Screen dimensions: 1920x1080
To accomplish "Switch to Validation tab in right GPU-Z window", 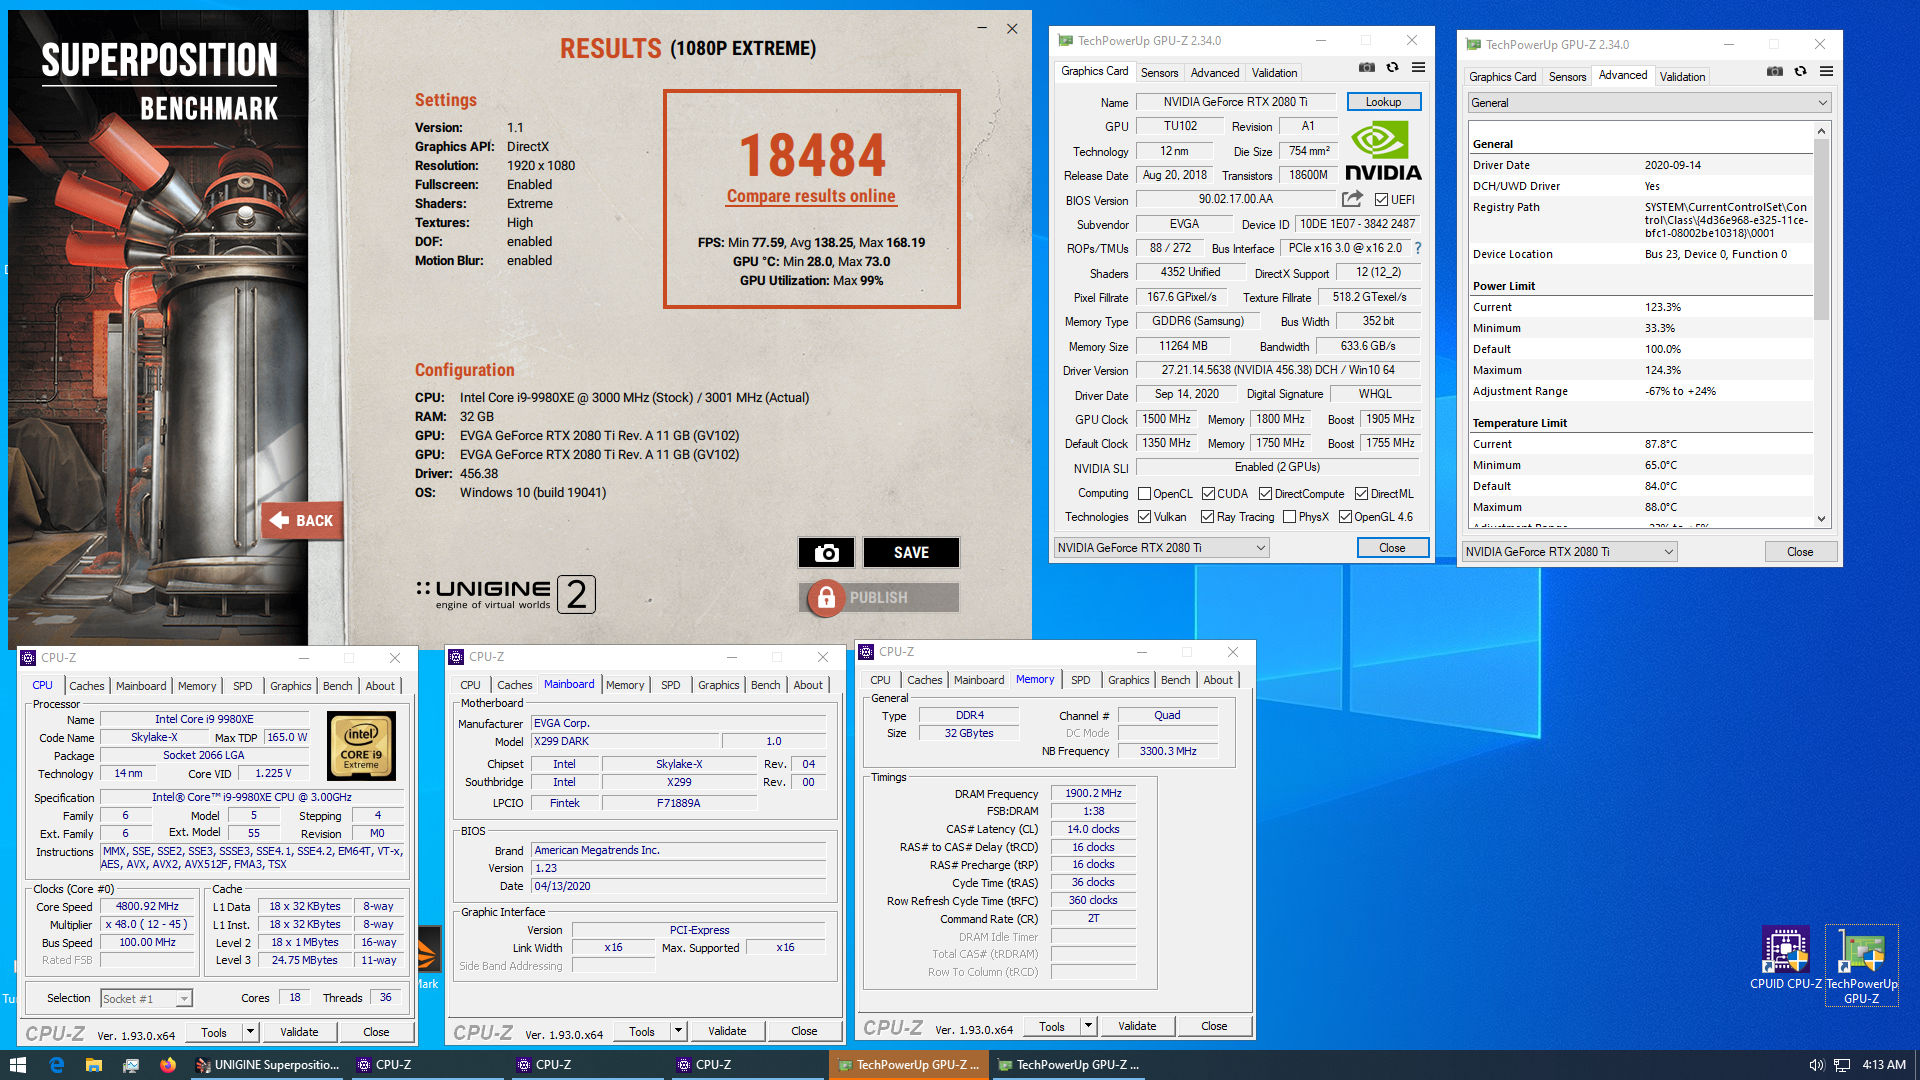I will click(x=1682, y=77).
